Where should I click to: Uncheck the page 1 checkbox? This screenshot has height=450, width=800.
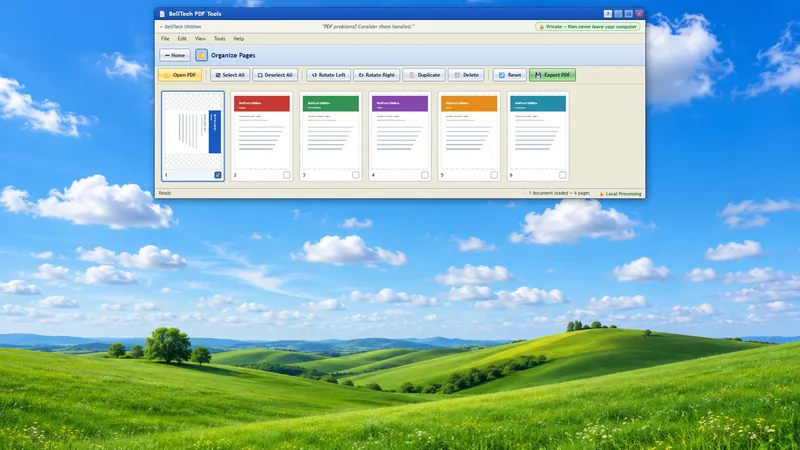click(x=218, y=175)
